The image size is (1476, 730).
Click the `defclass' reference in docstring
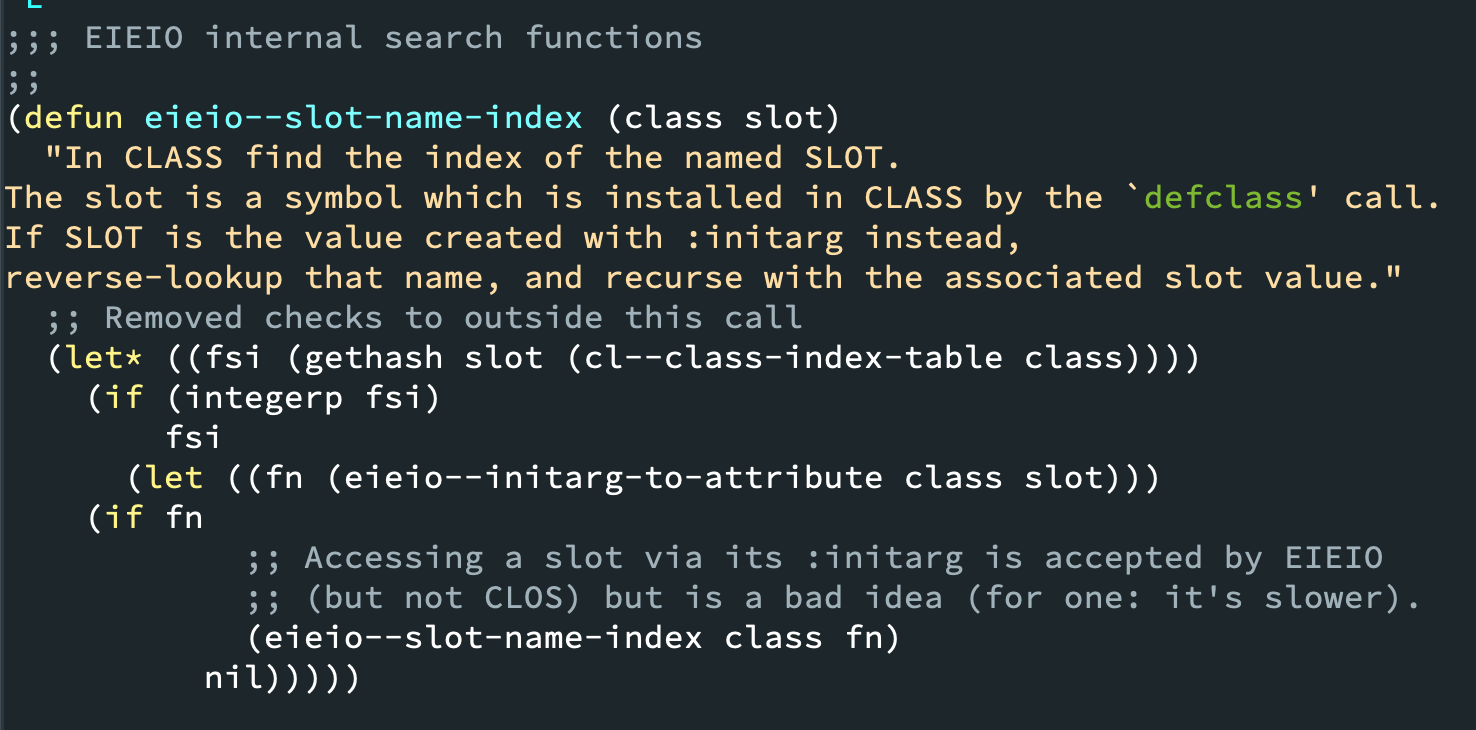pos(1223,198)
